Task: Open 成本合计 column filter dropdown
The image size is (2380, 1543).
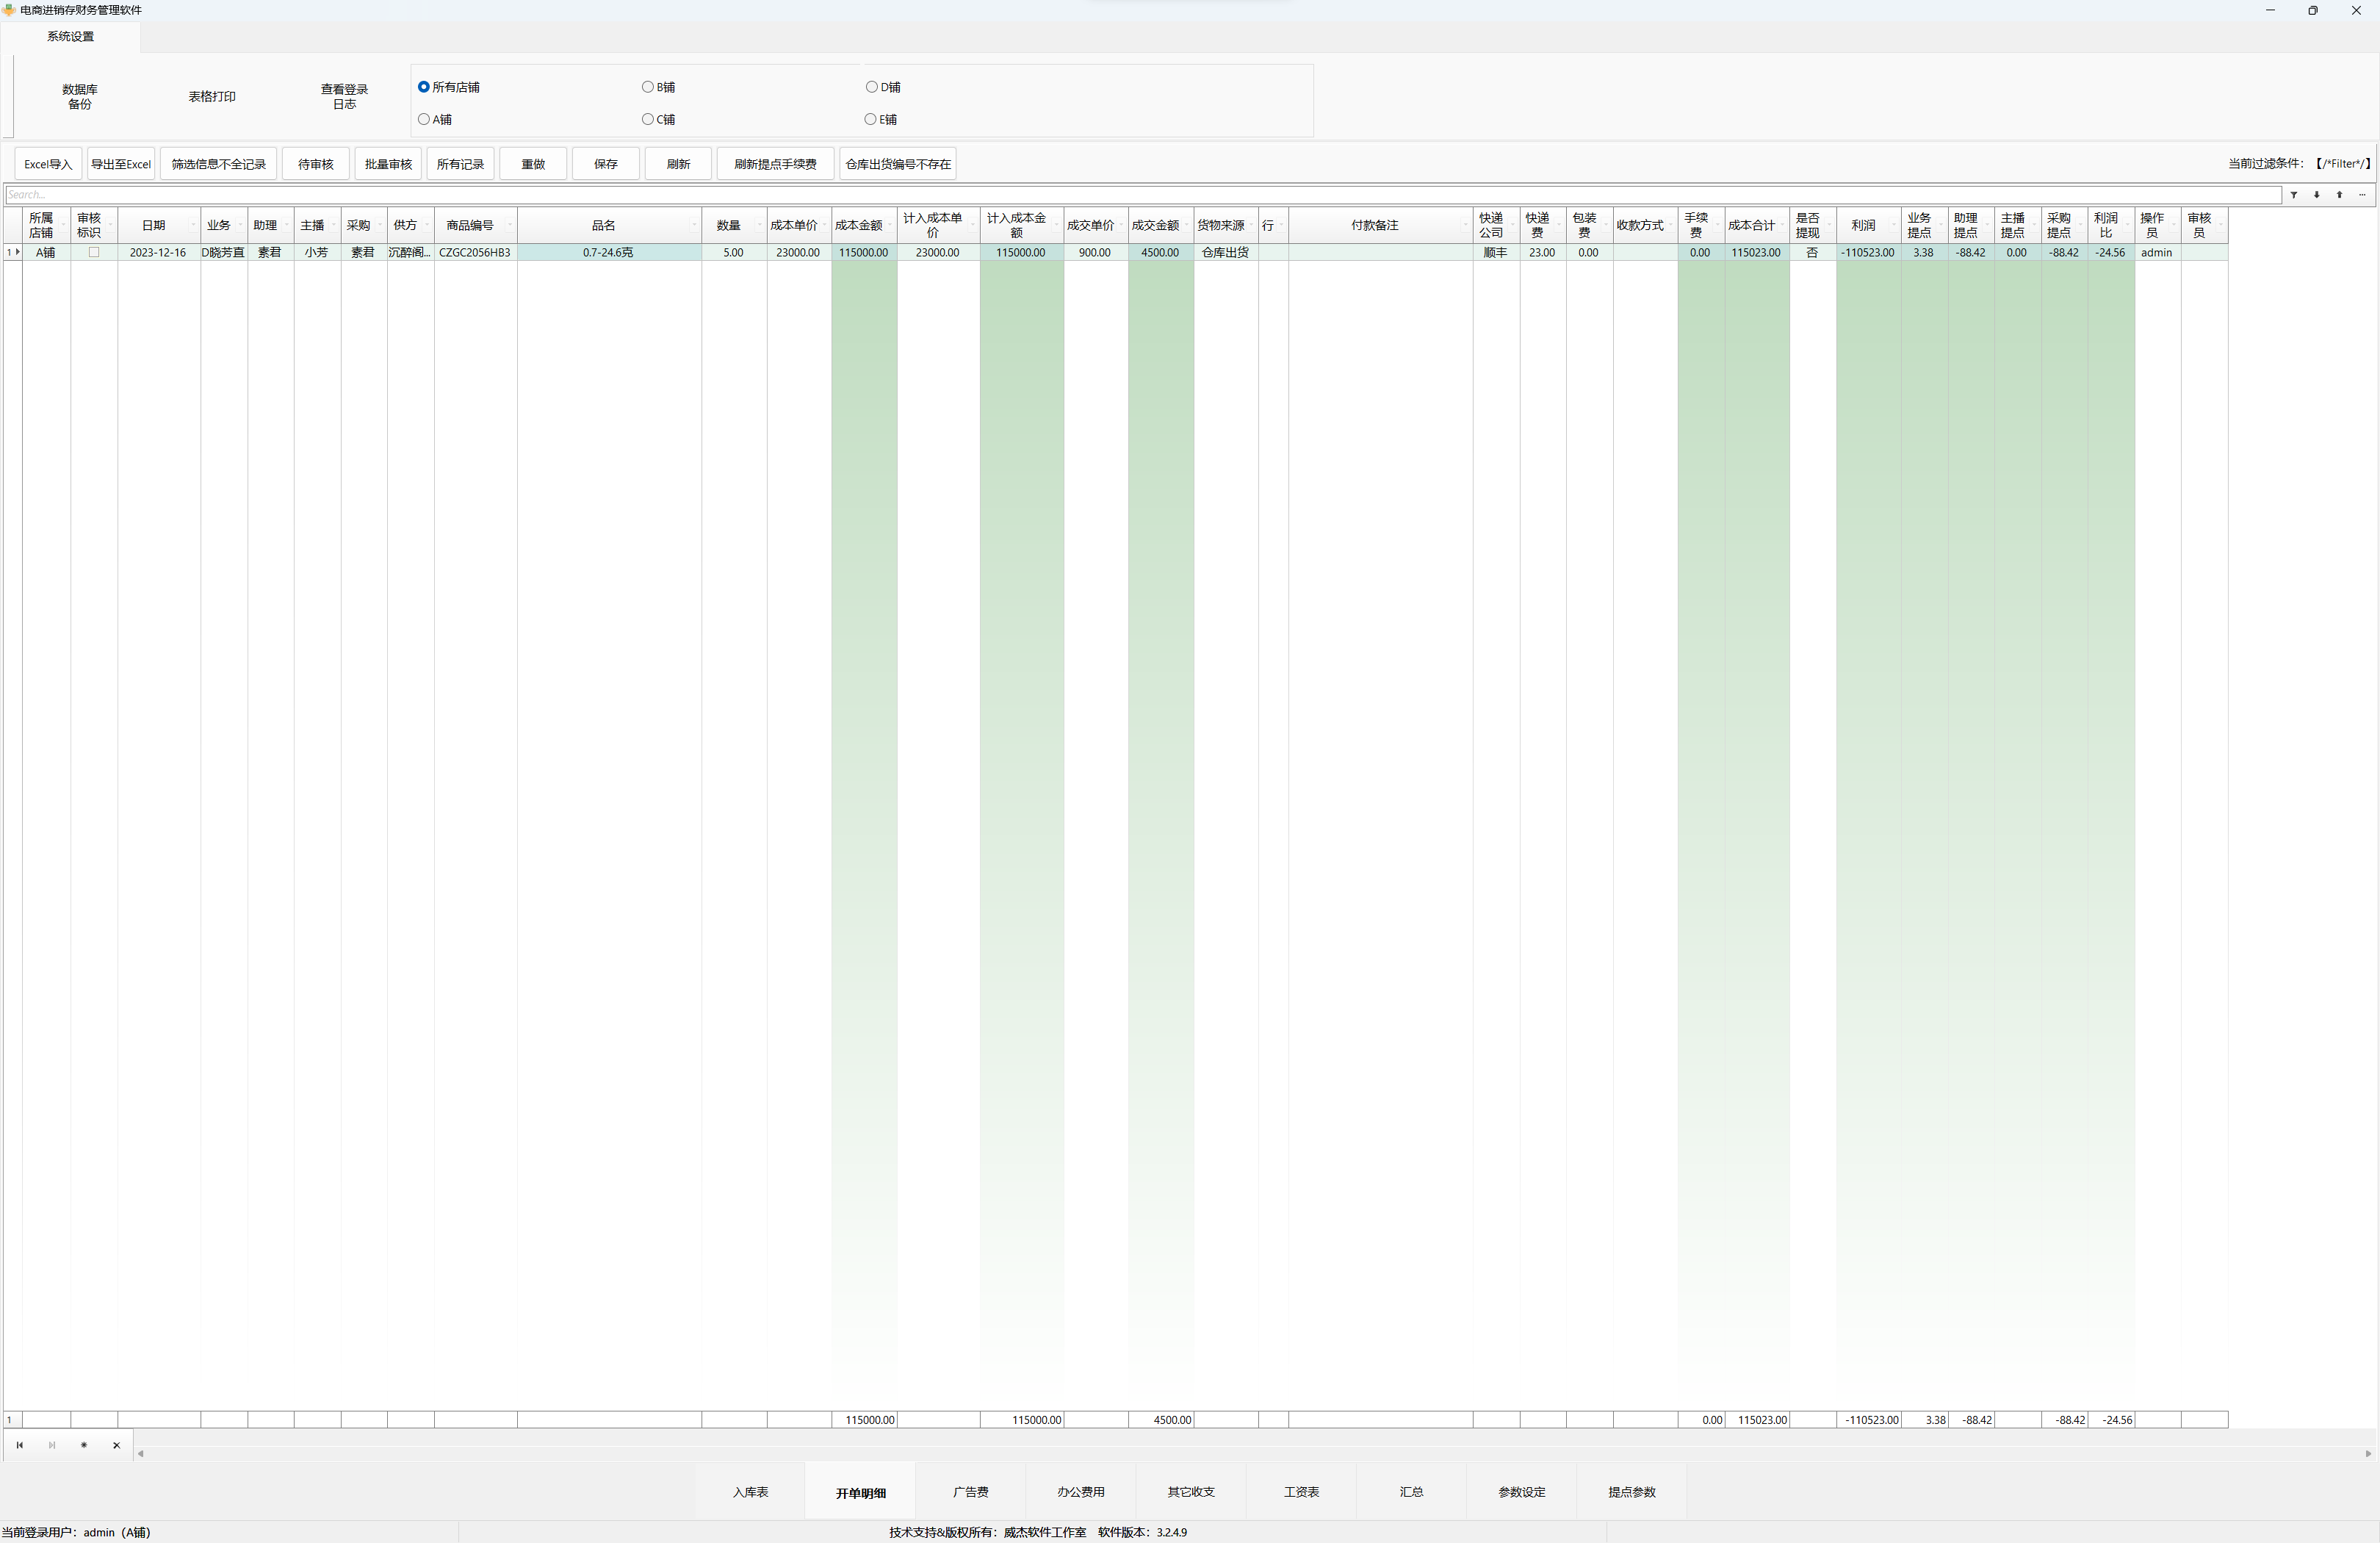Action: click(x=1783, y=226)
